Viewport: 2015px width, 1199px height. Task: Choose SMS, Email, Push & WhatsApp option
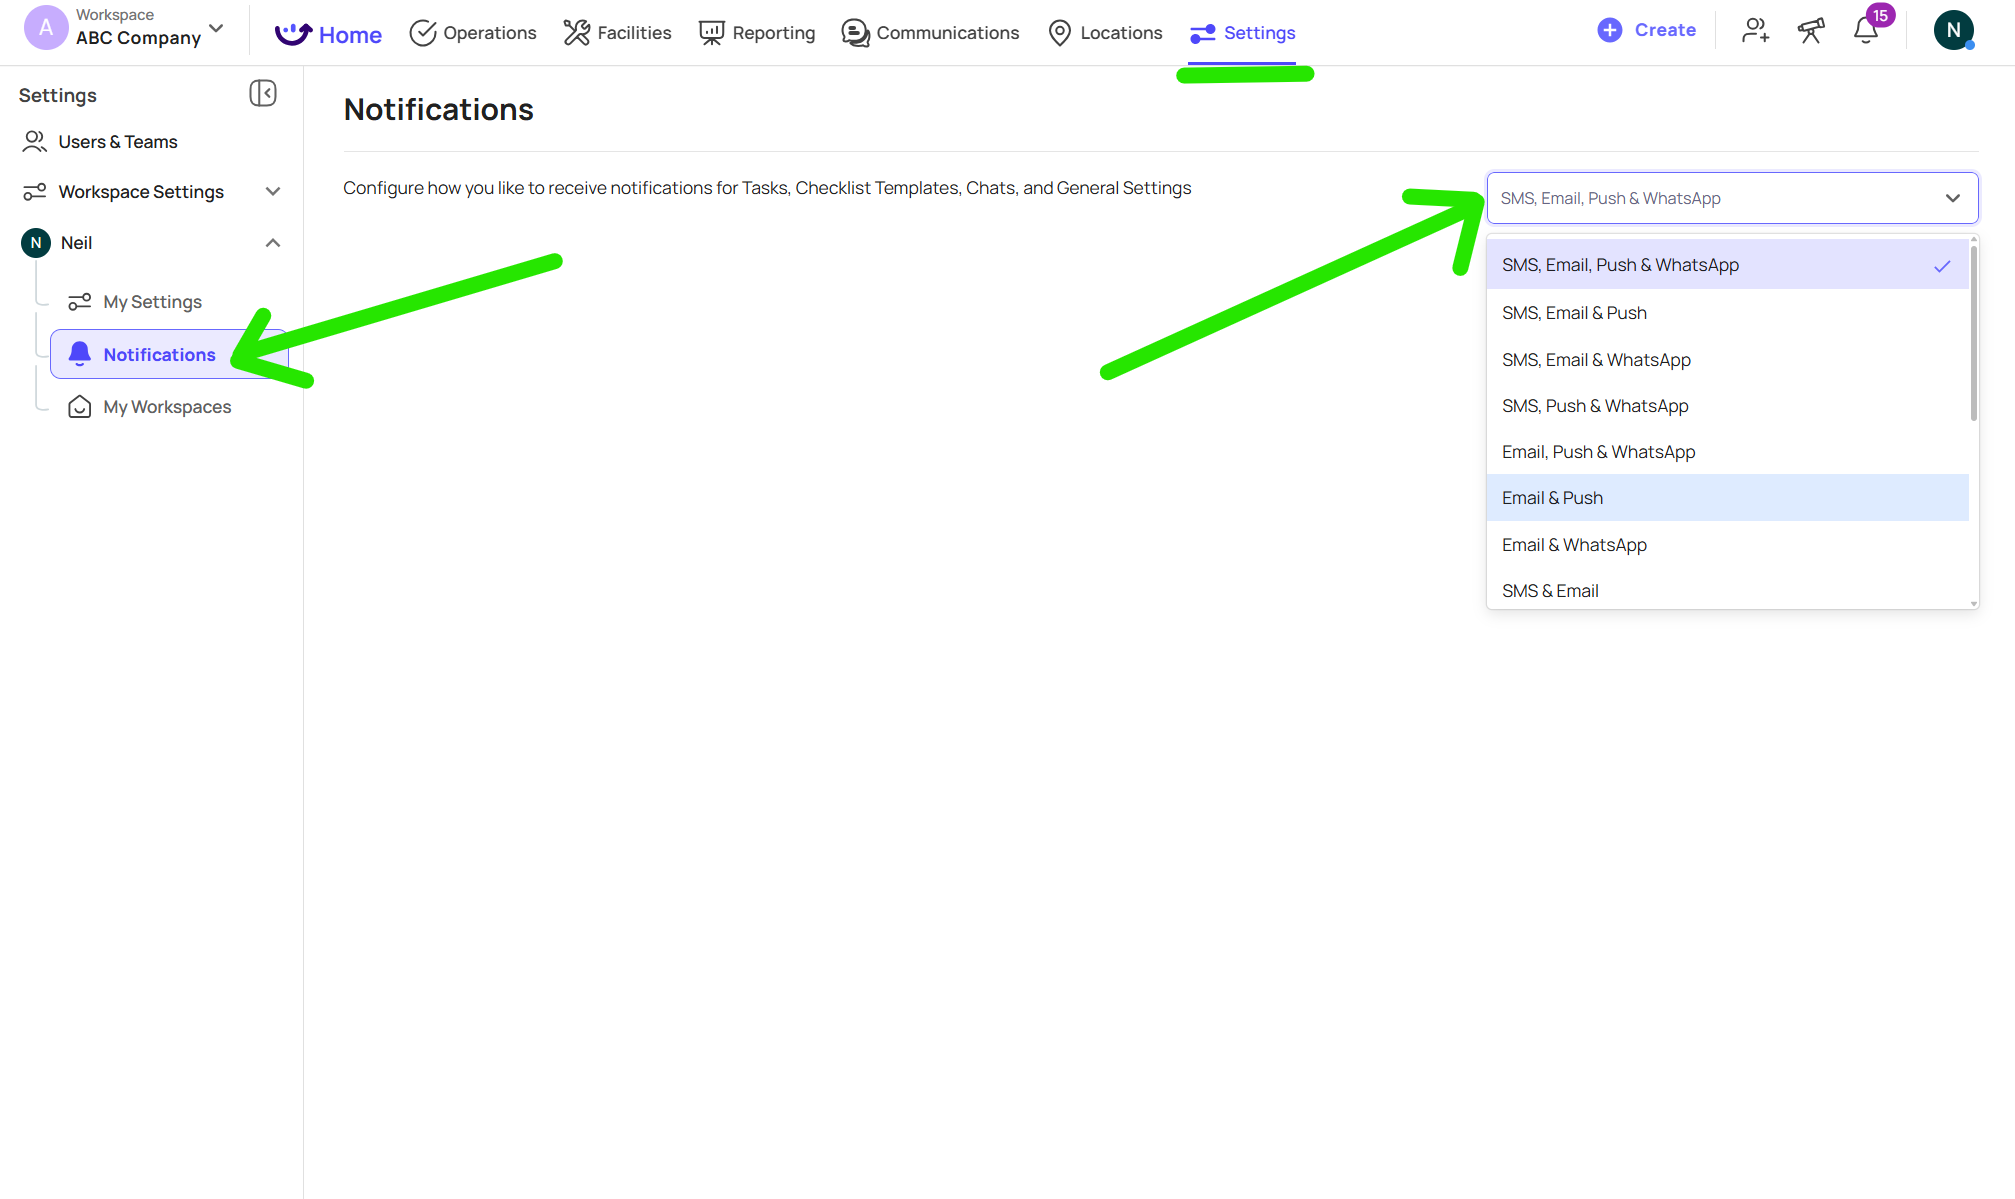(1727, 265)
